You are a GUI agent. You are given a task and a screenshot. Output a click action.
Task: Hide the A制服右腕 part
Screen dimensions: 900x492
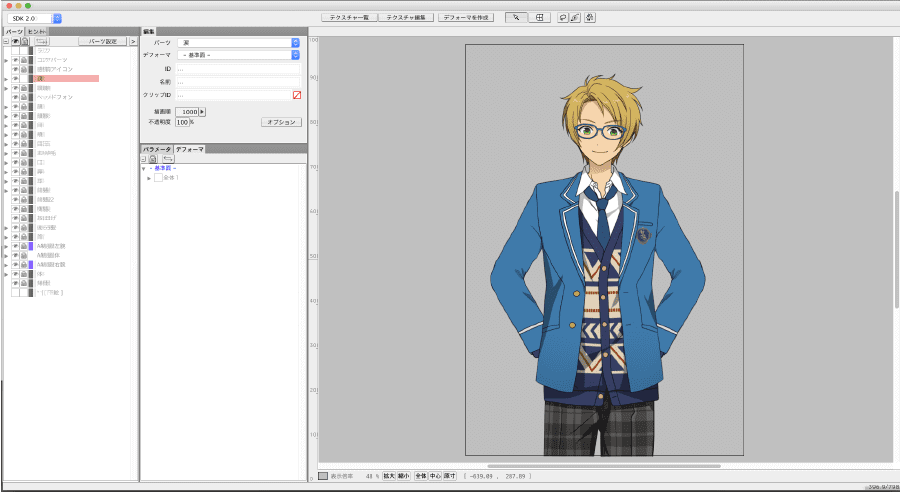[x=15, y=265]
